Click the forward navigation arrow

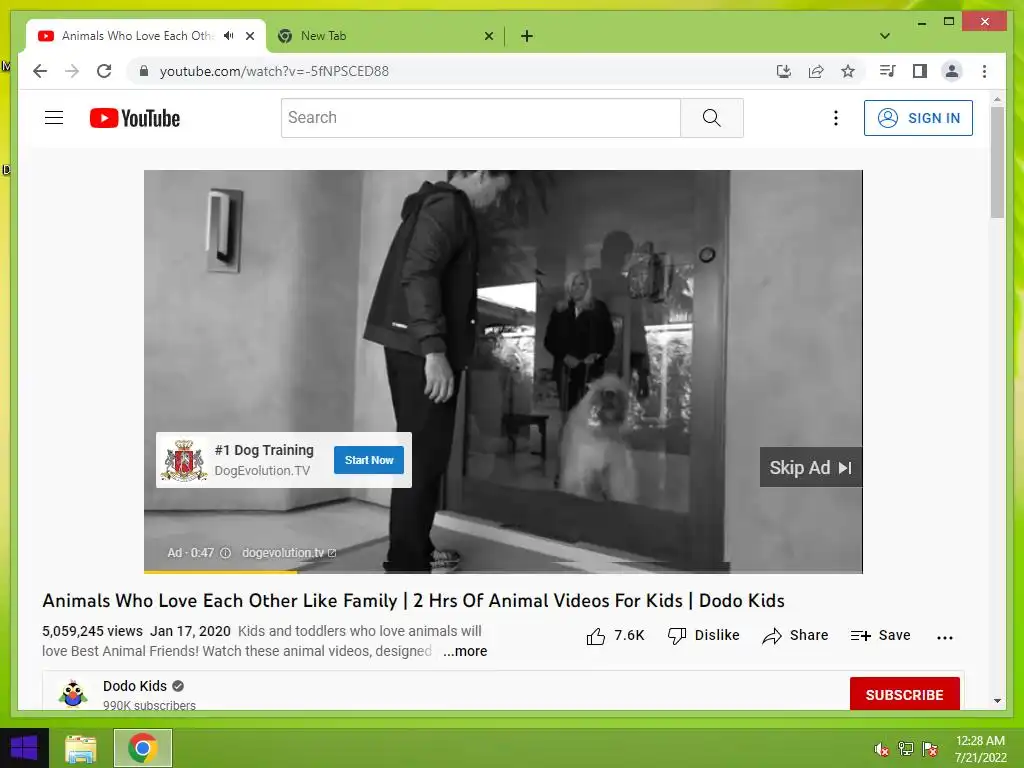(x=72, y=71)
